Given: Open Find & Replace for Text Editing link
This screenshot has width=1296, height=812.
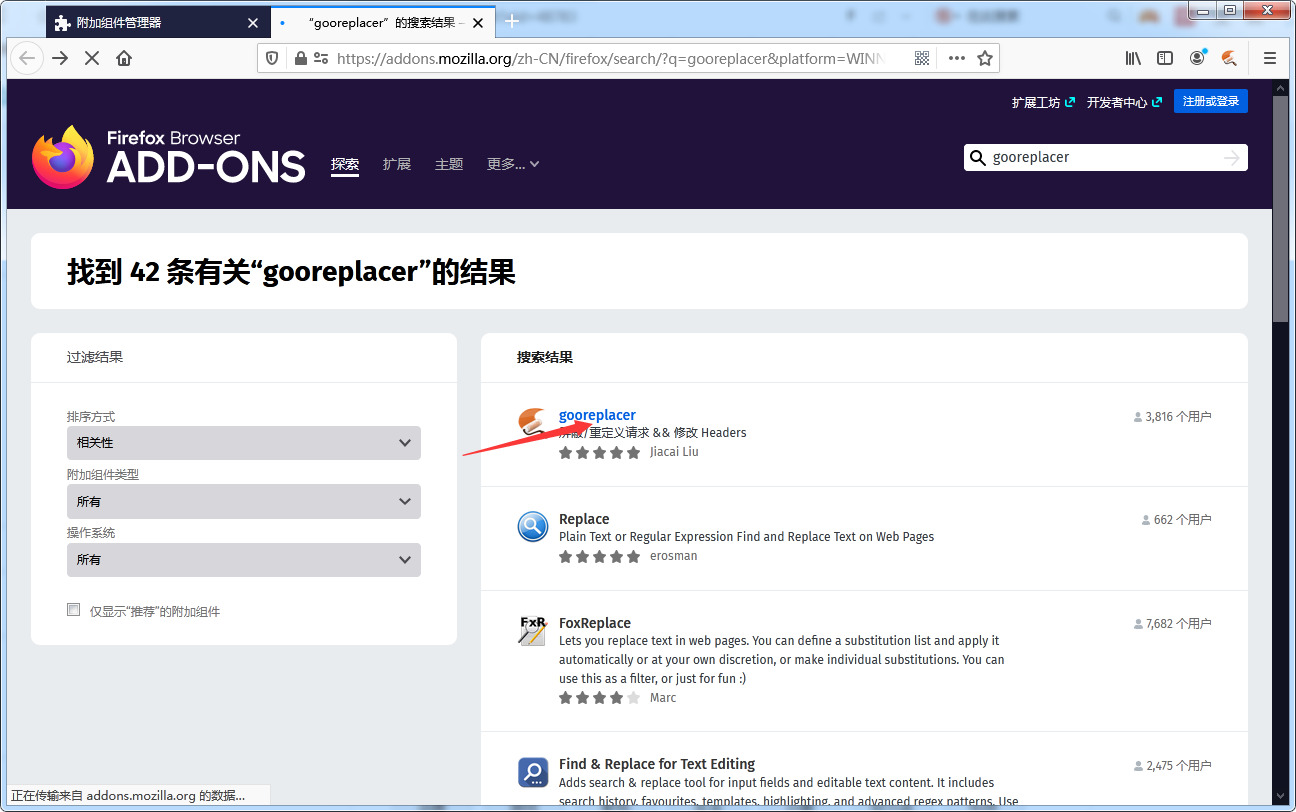Looking at the screenshot, I should [657, 764].
